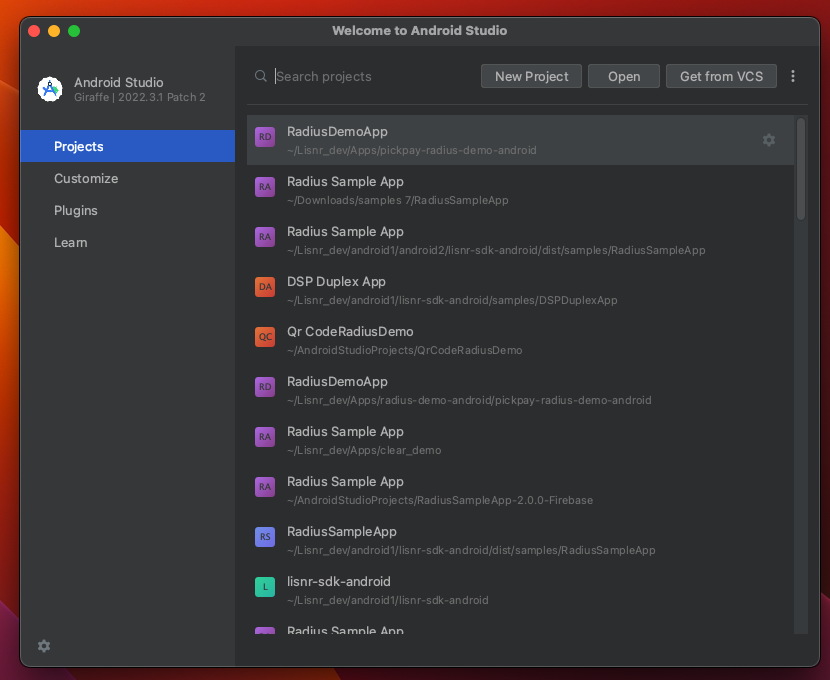Screen dimensions: 830x680
Task: Click the lisnr-sdk-android project icon
Action: pyautogui.click(x=264, y=586)
